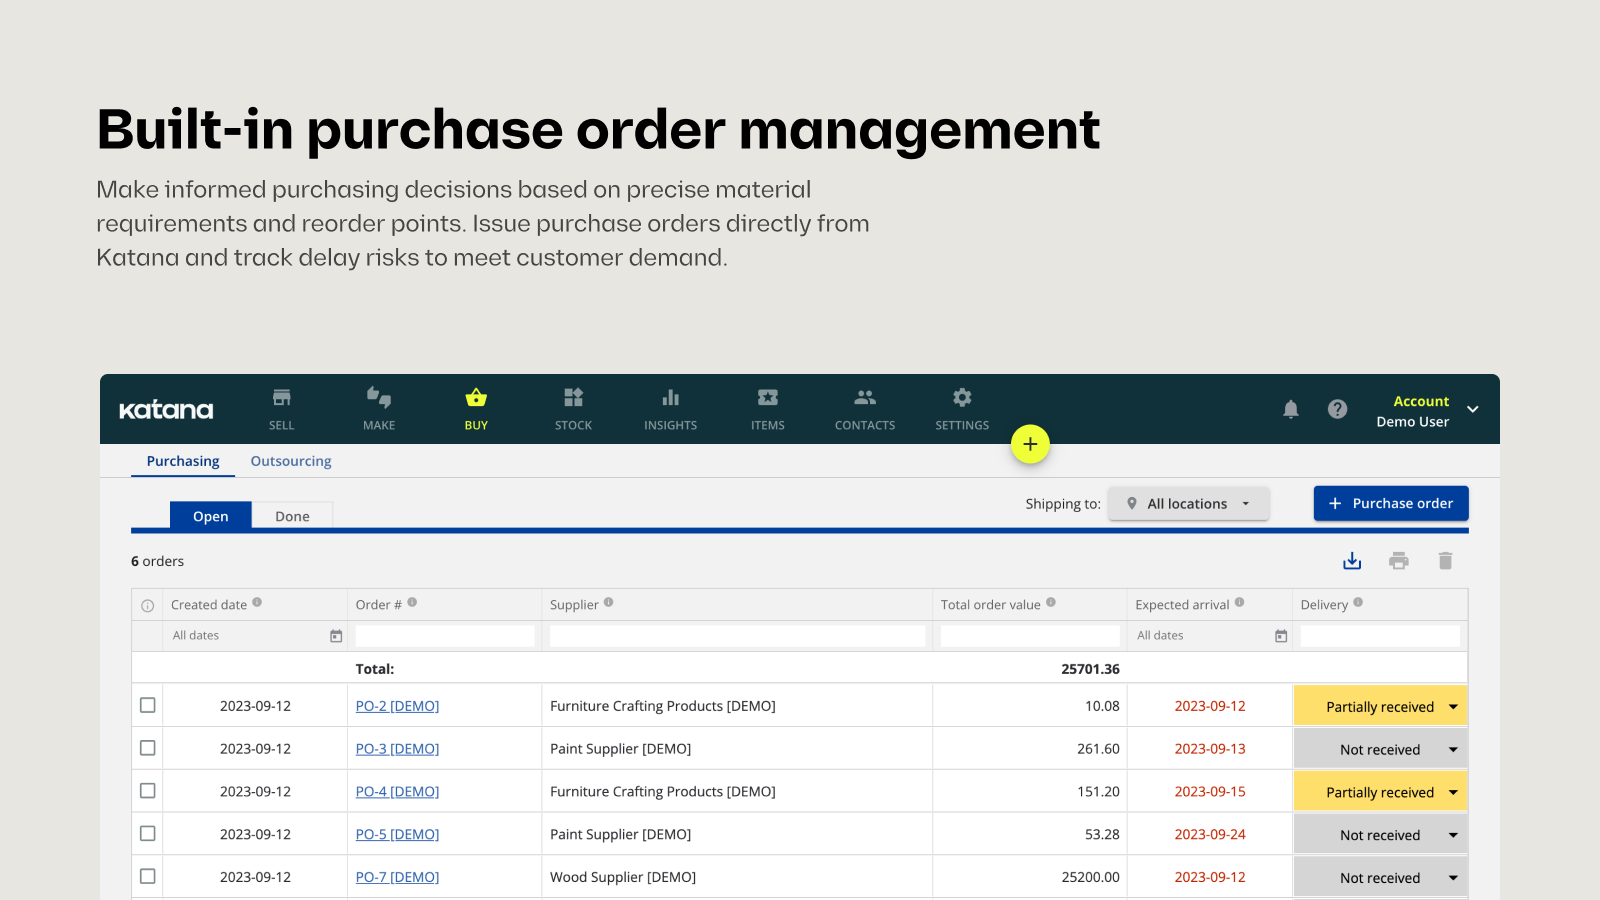Open the STOCK section icon
1600x900 pixels.
[572, 396]
